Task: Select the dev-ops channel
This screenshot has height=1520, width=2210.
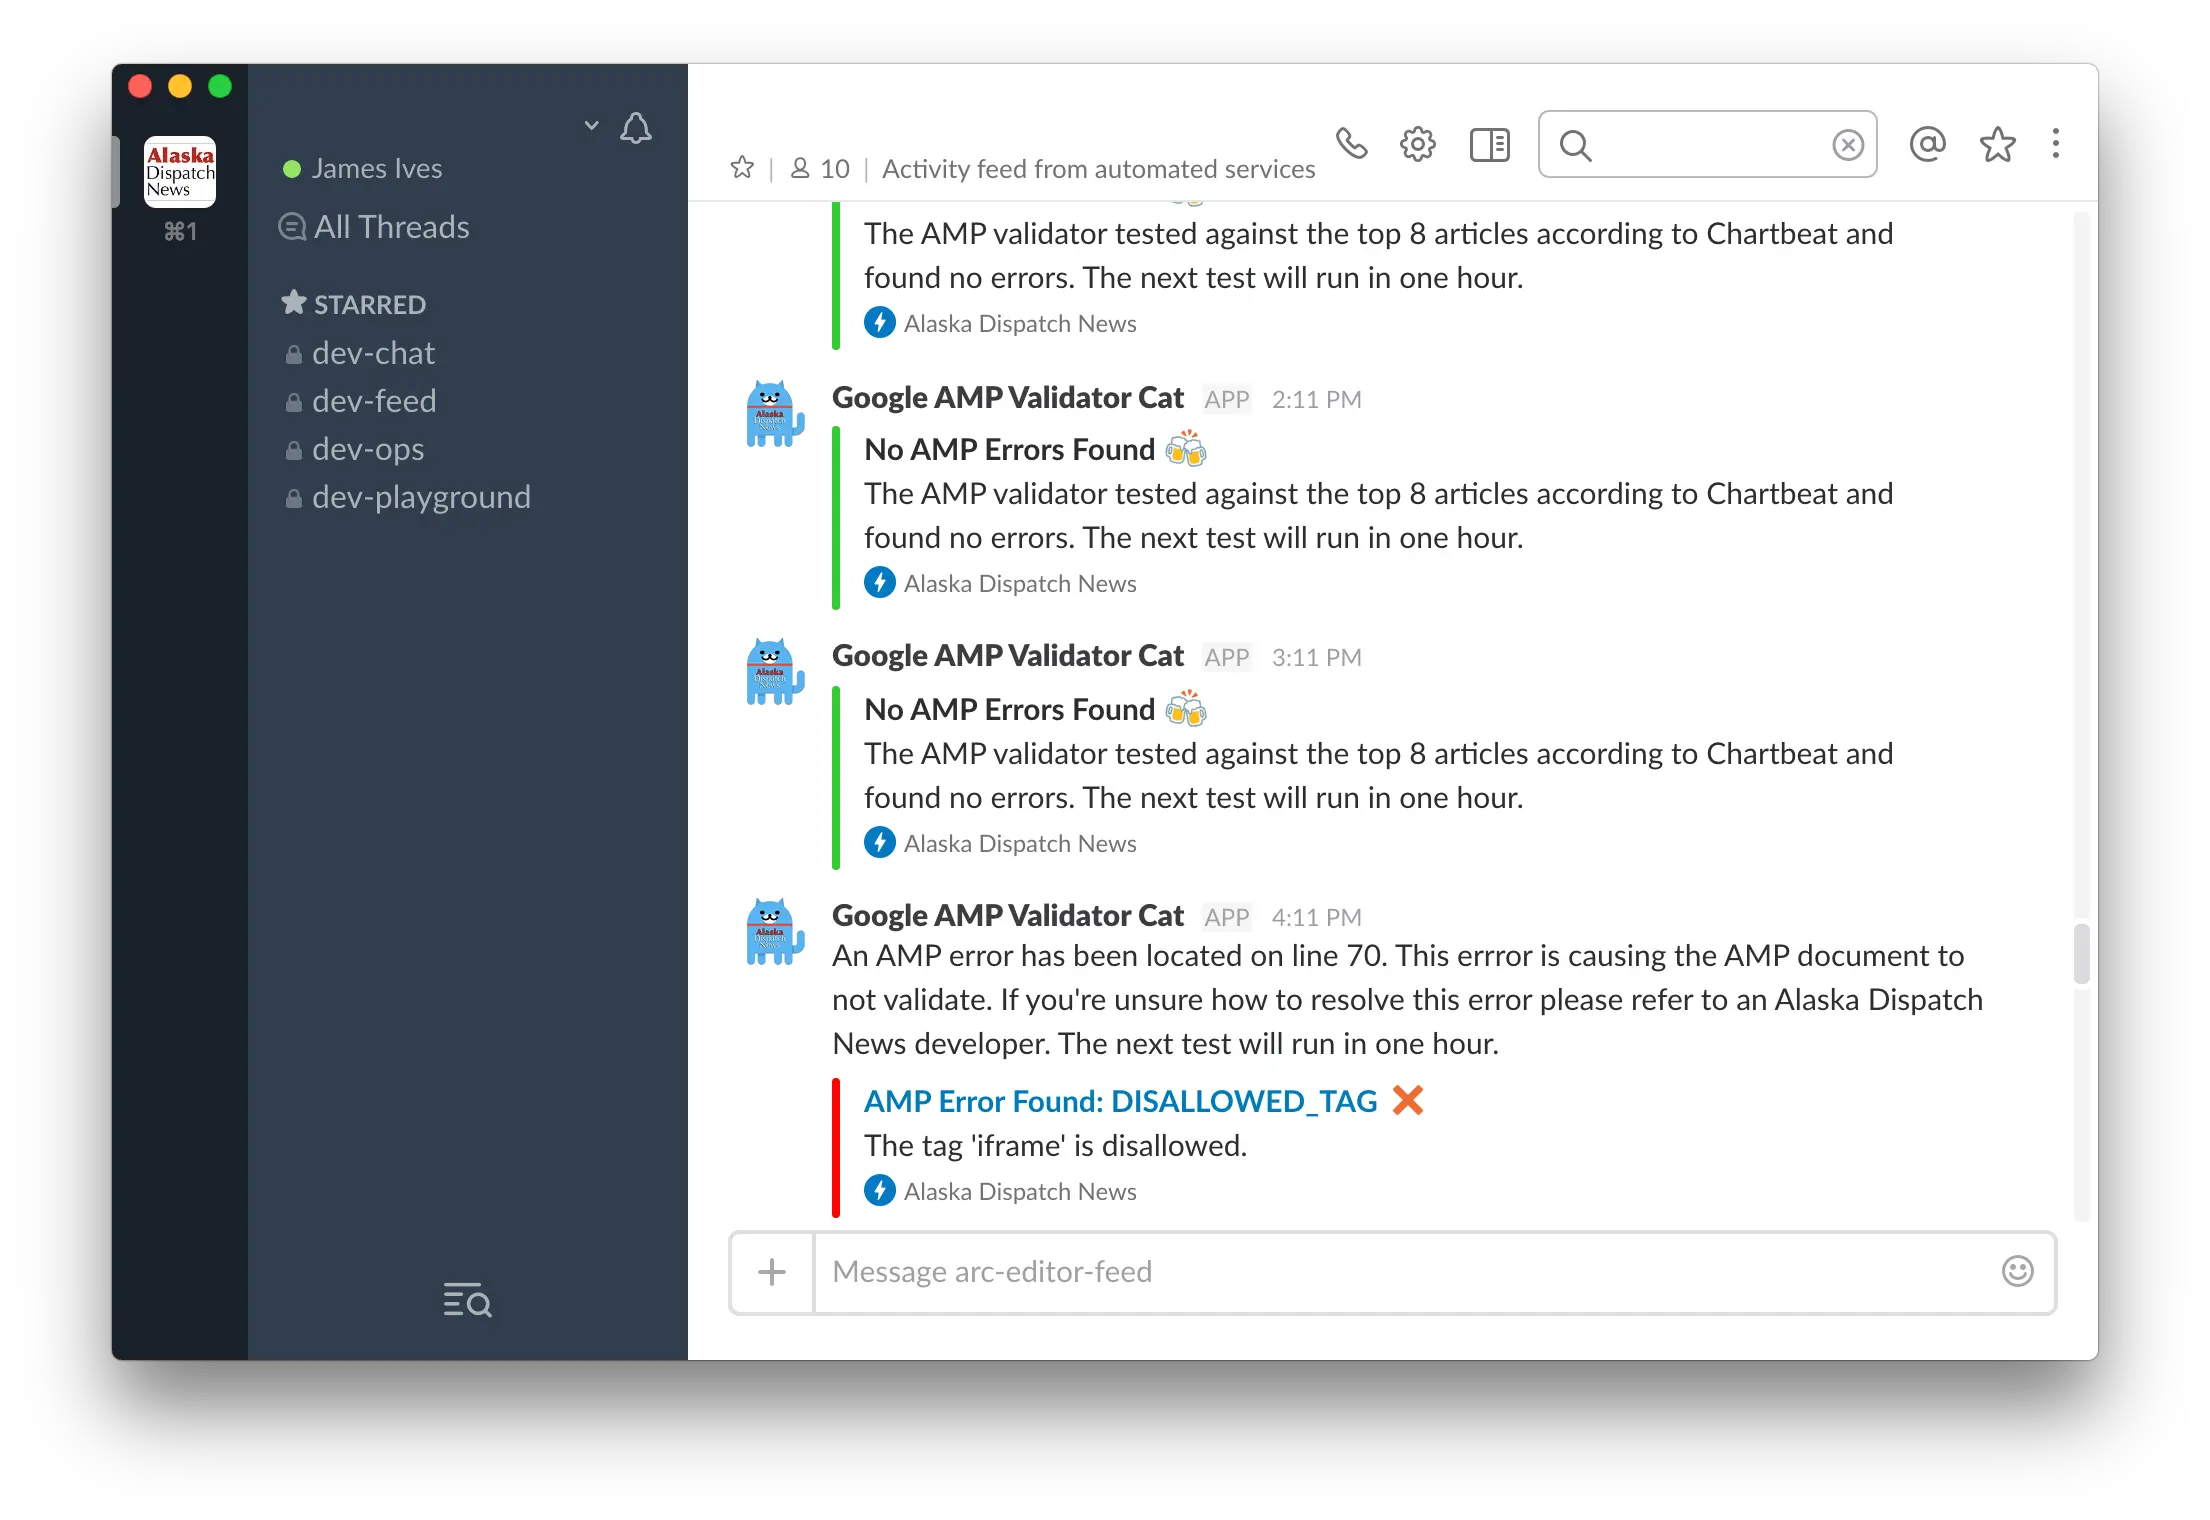Action: coord(367,448)
